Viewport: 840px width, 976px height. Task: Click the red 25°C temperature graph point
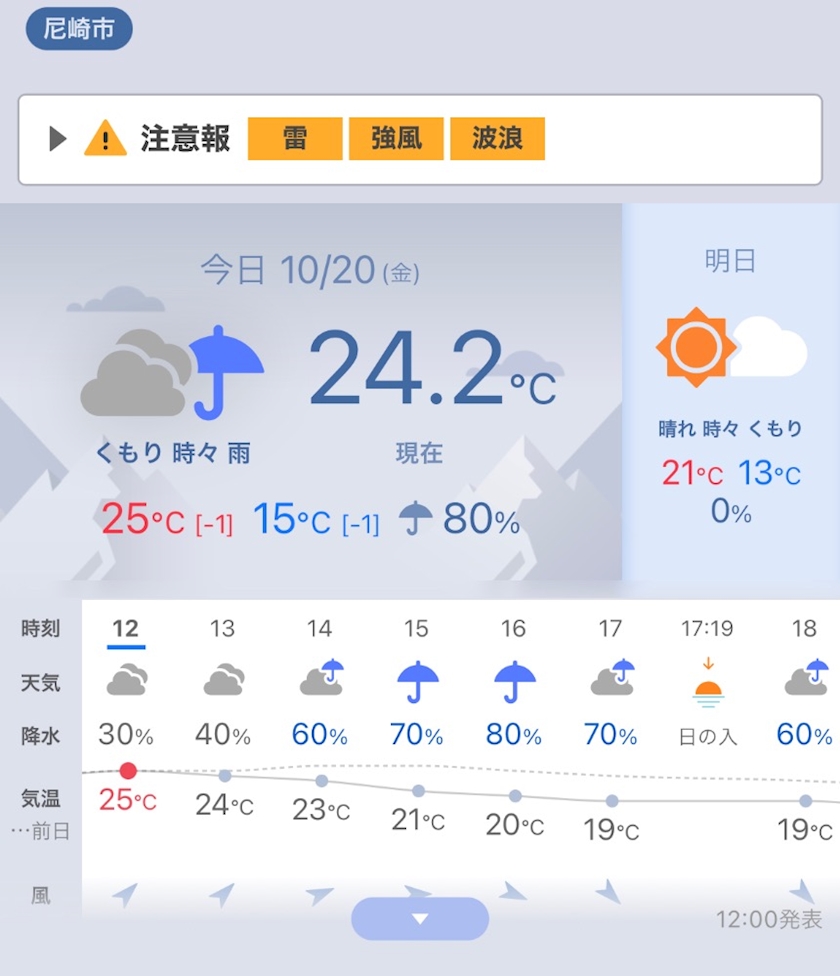click(128, 771)
